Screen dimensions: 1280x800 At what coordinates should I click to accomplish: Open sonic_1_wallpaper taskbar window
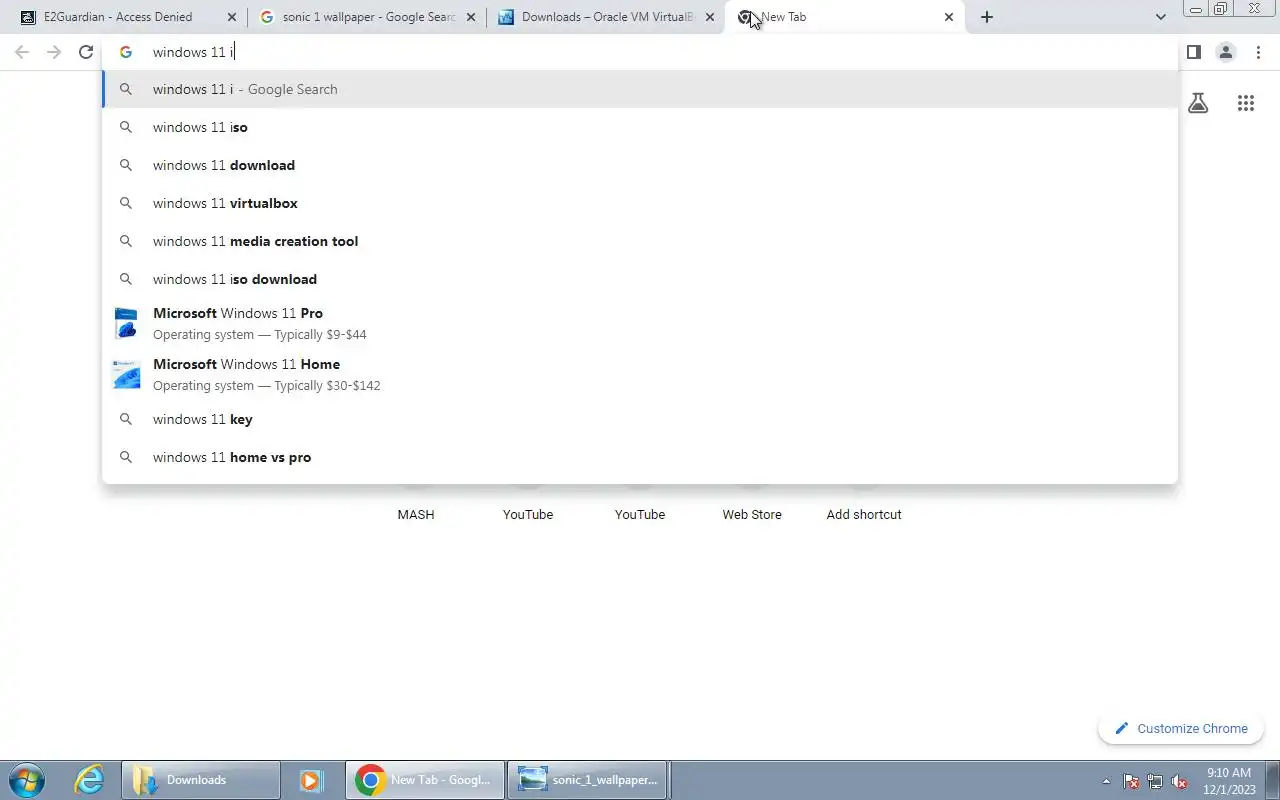[588, 780]
